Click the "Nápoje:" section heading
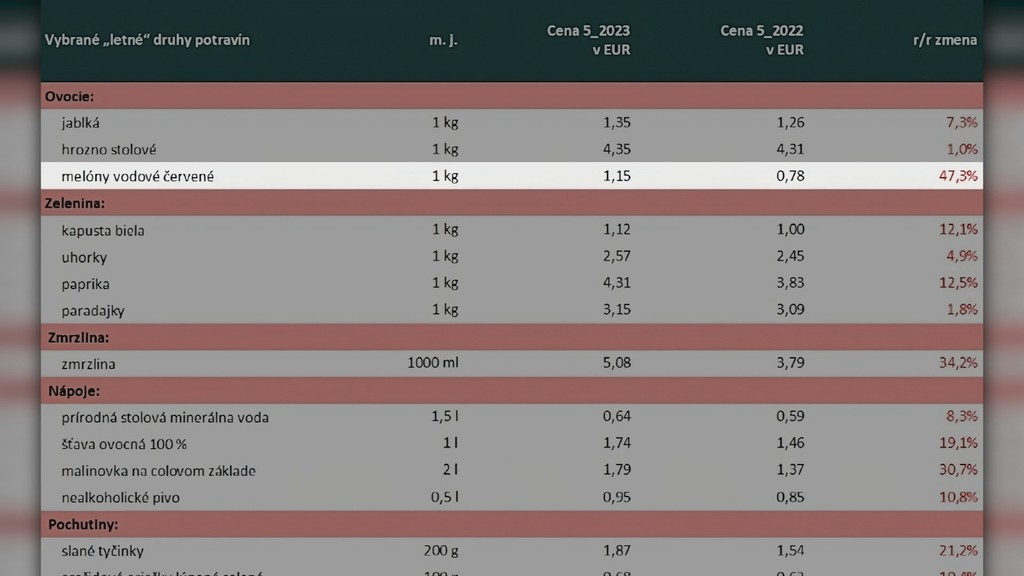1024x576 pixels. pos(74,391)
